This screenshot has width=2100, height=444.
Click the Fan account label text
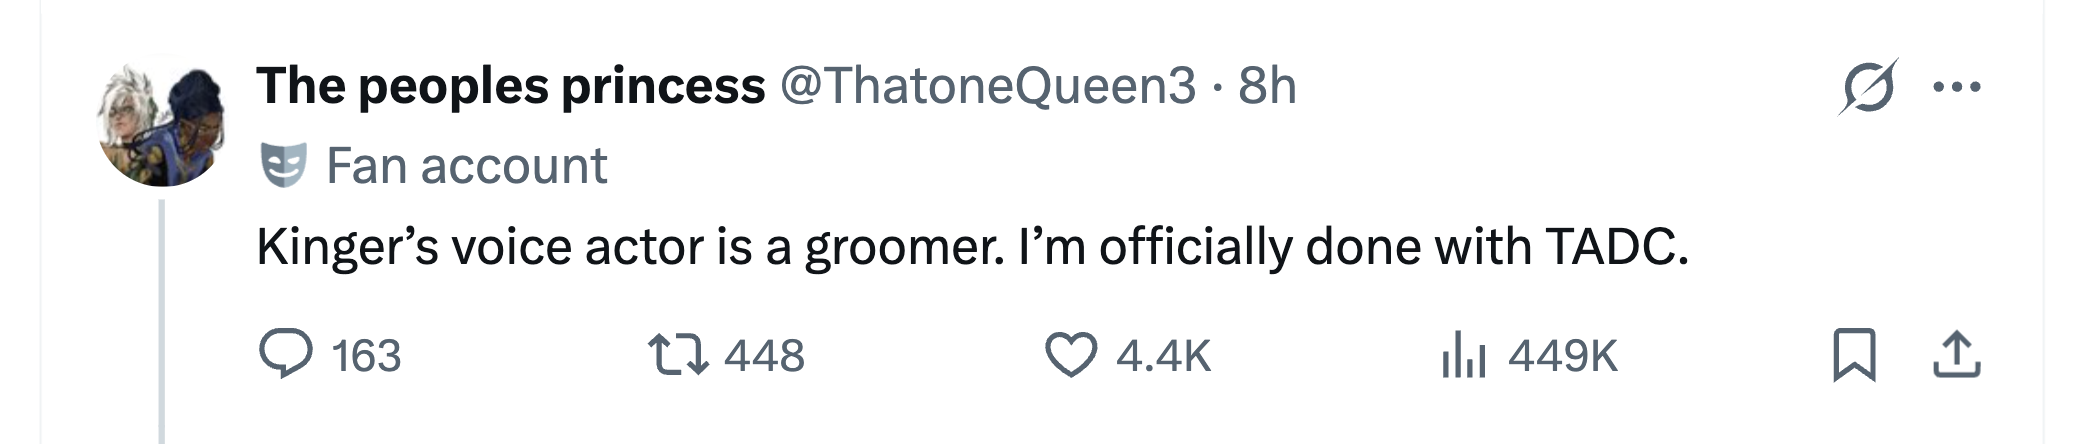point(467,165)
